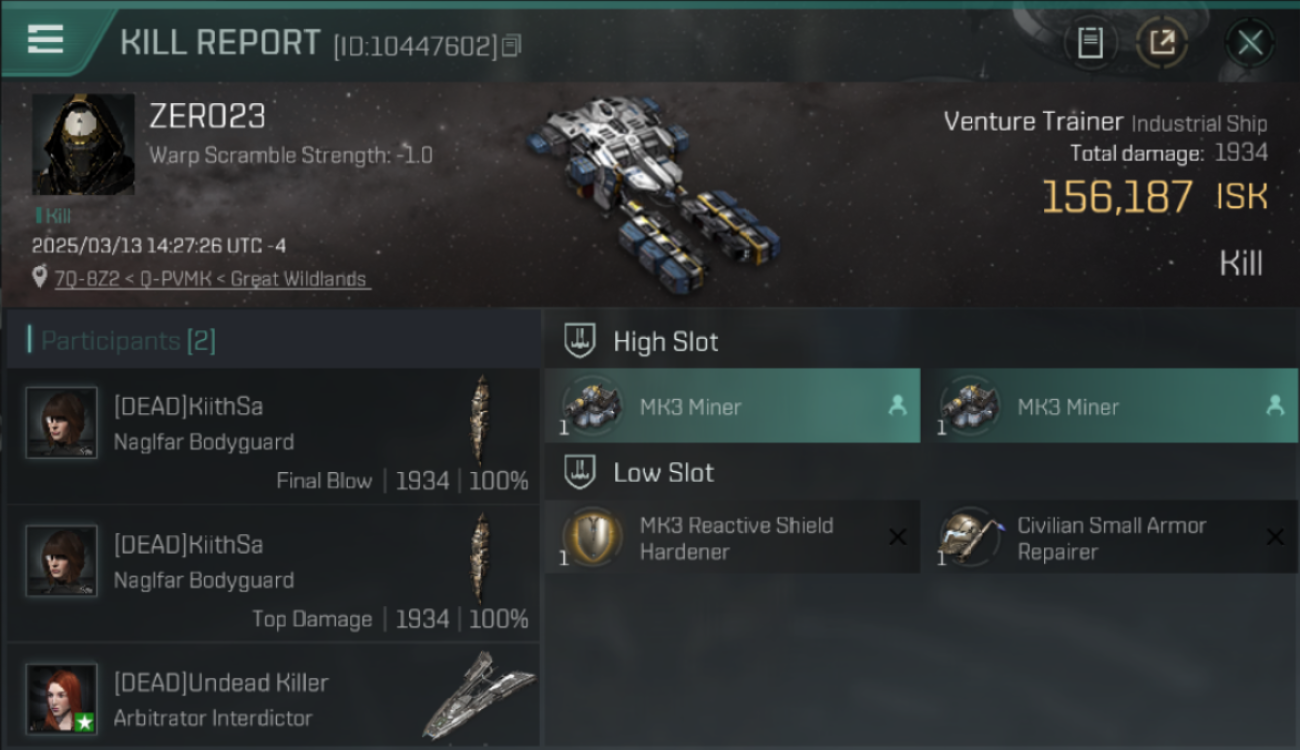Image resolution: width=1300 pixels, height=750 pixels.
Task: Close the kill report window
Action: click(x=1250, y=43)
